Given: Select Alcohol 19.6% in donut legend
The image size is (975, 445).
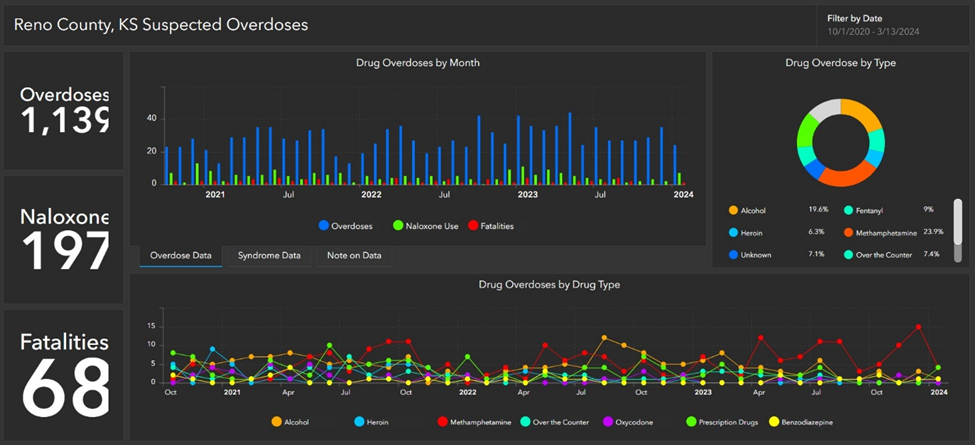Looking at the screenshot, I should 777,210.
